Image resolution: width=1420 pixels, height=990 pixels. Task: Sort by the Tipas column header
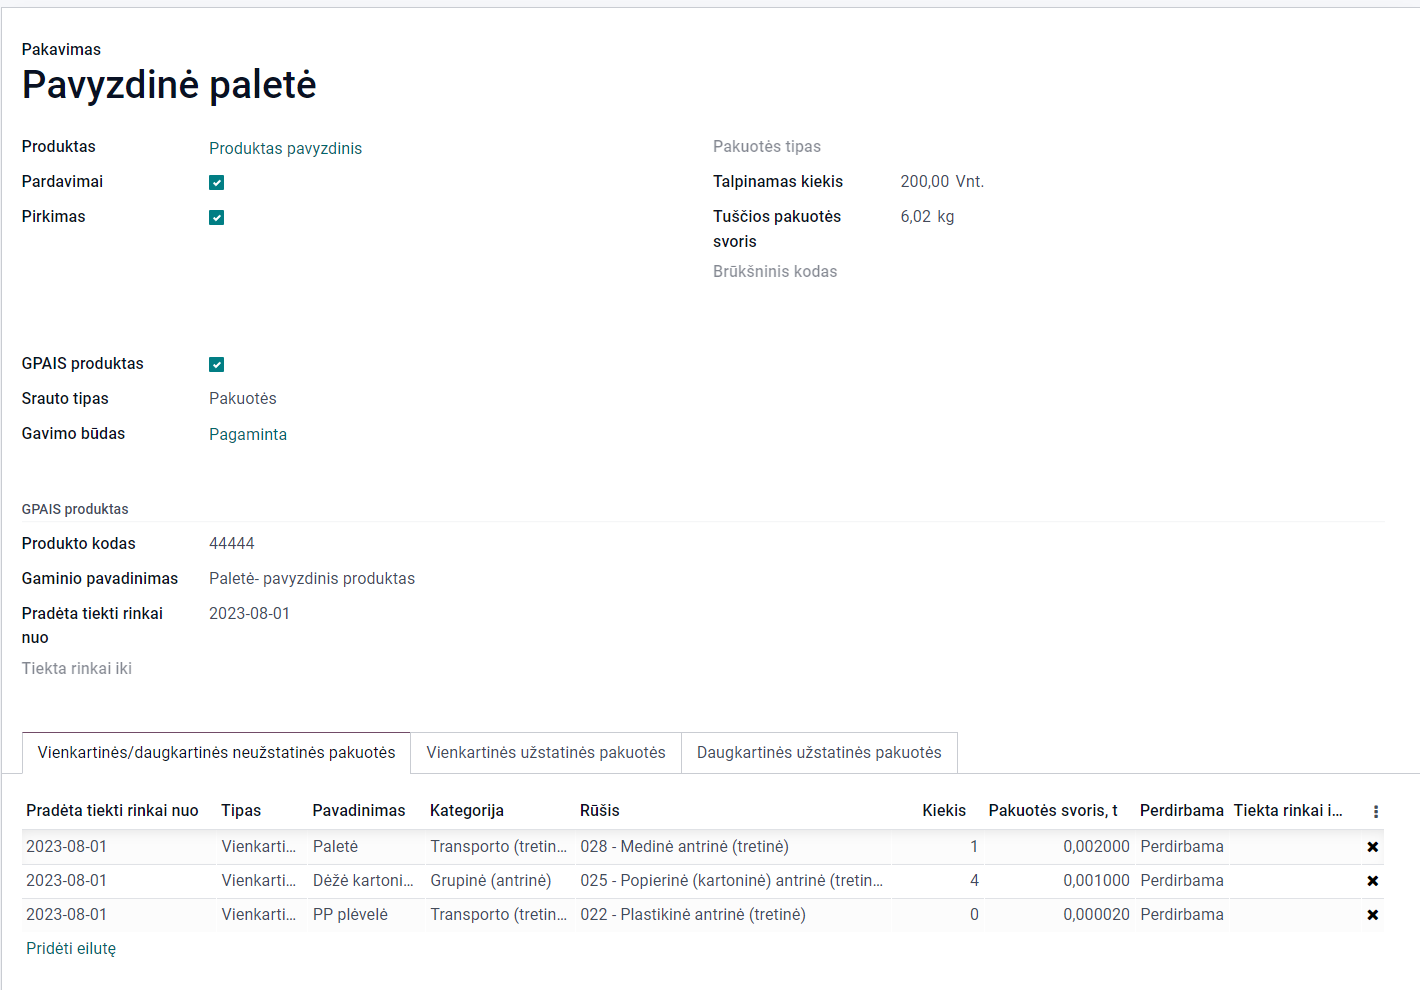coord(241,810)
